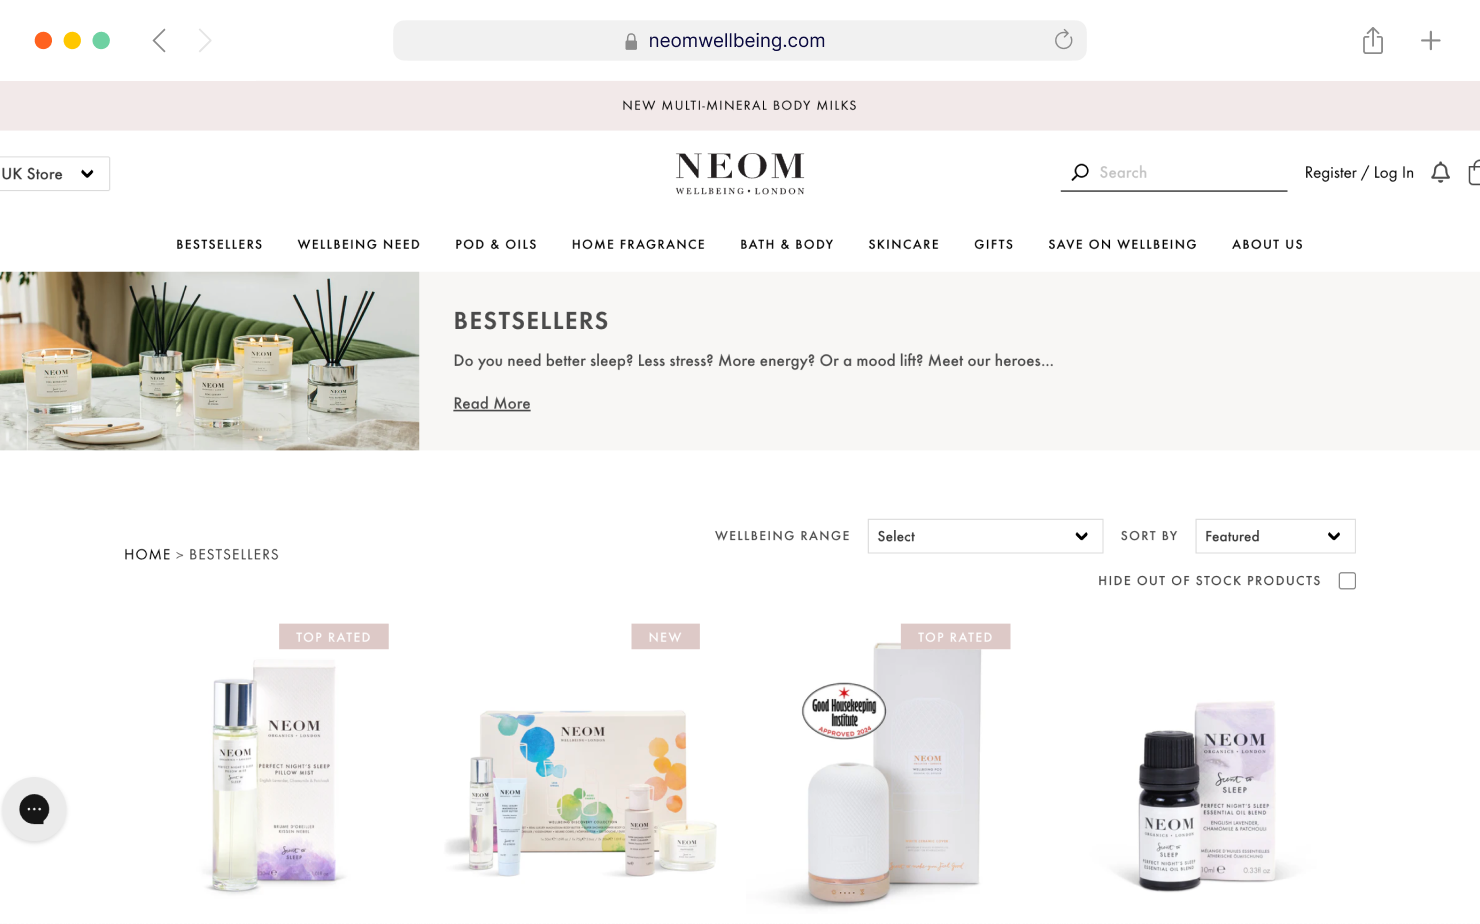Click the Home breadcrumb link
The height and width of the screenshot is (924, 1480).
click(x=147, y=554)
